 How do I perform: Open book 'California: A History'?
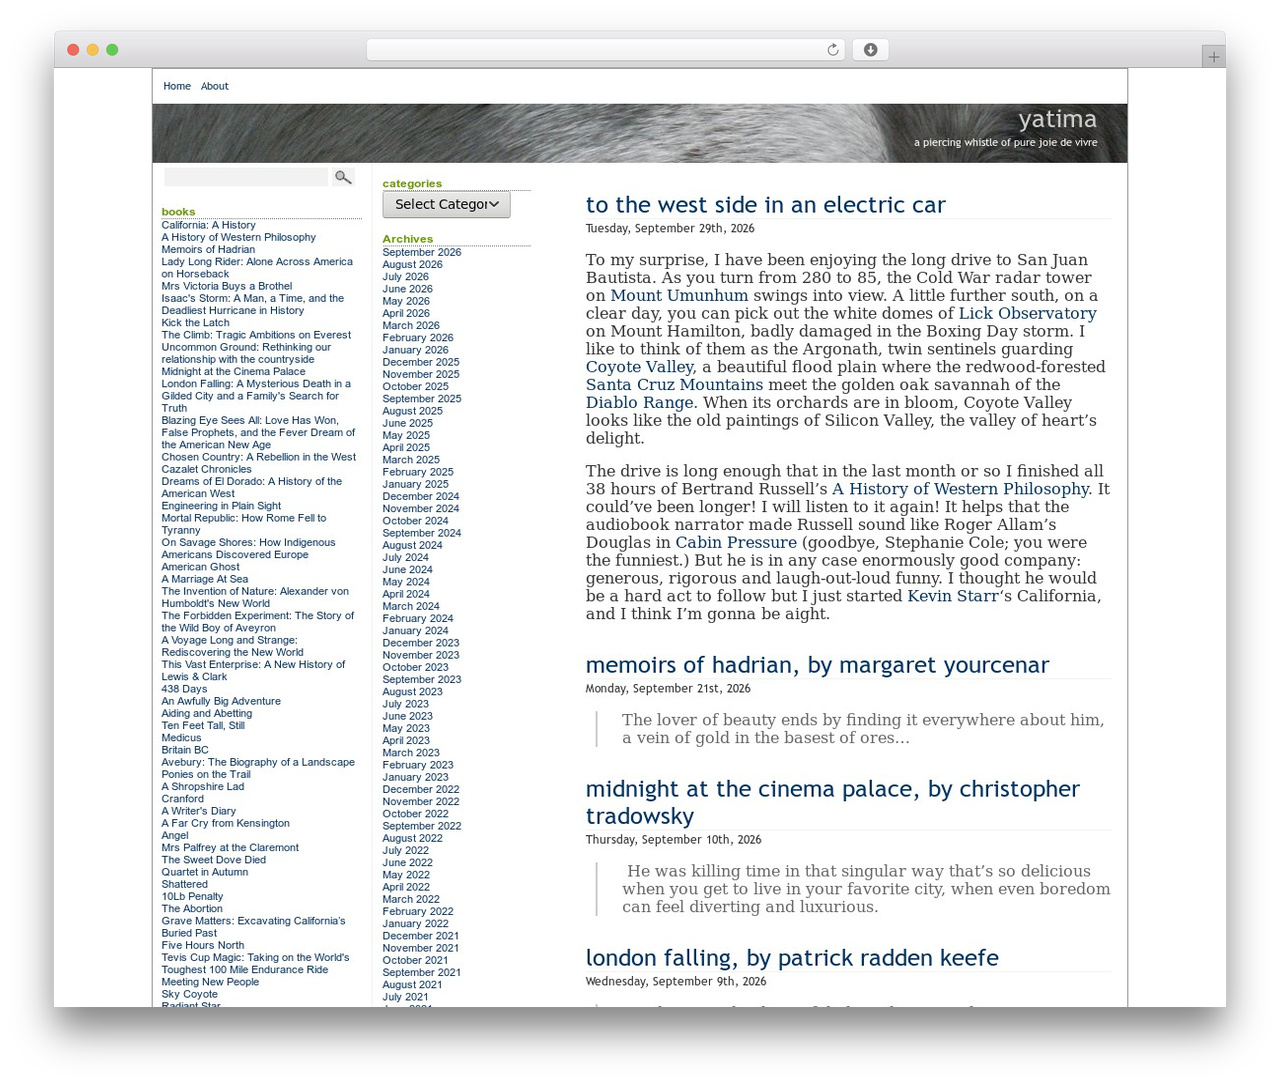(x=209, y=226)
